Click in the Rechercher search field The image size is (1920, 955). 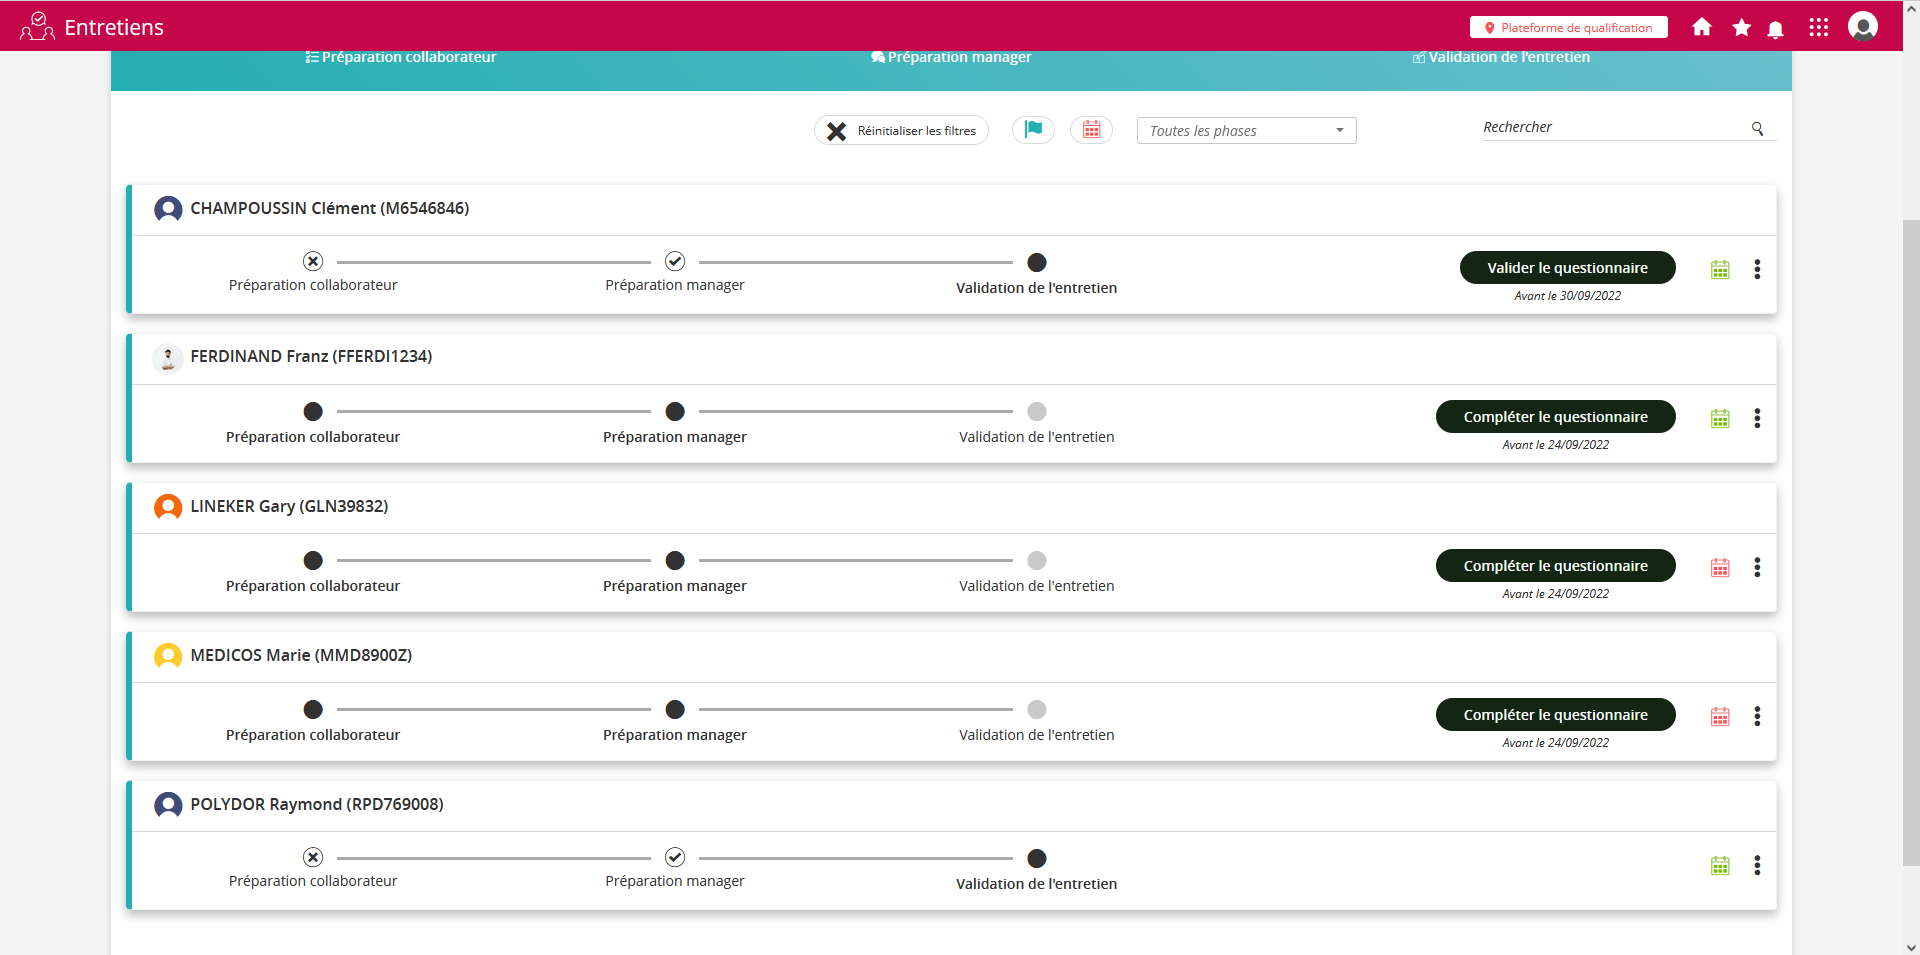coord(1610,128)
